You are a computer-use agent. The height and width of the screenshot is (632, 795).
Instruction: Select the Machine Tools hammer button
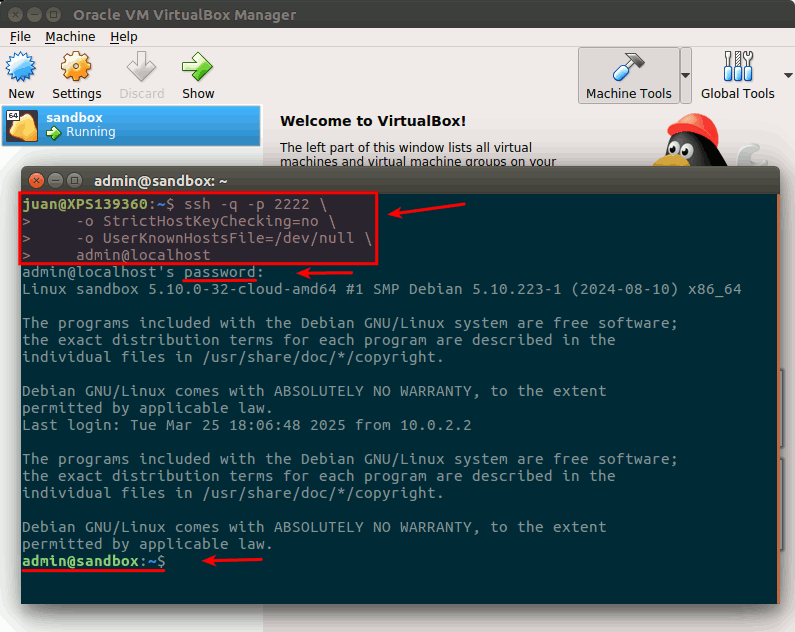628,76
